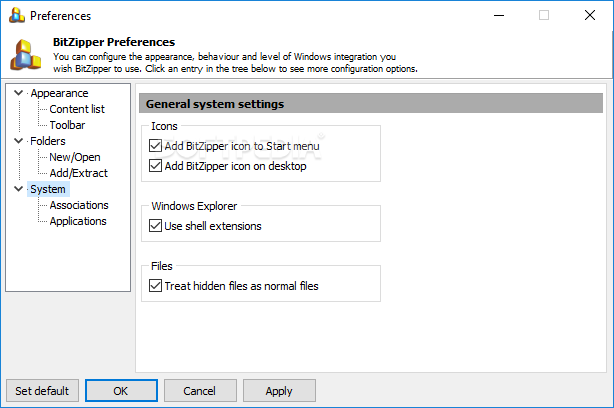Open the New/Open folder settings

click(75, 157)
